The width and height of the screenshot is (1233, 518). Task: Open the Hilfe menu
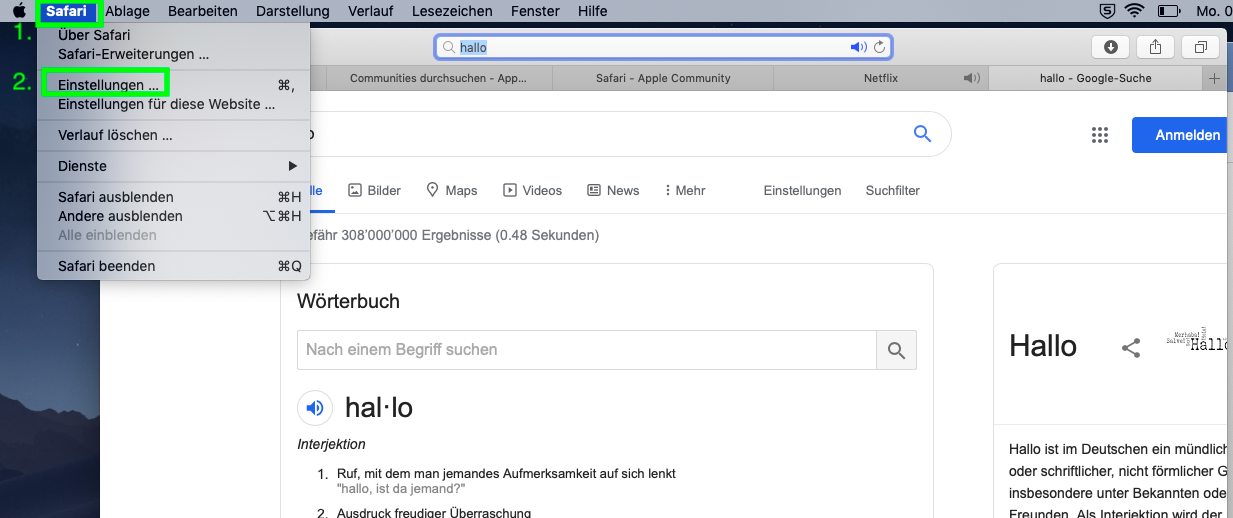(593, 11)
